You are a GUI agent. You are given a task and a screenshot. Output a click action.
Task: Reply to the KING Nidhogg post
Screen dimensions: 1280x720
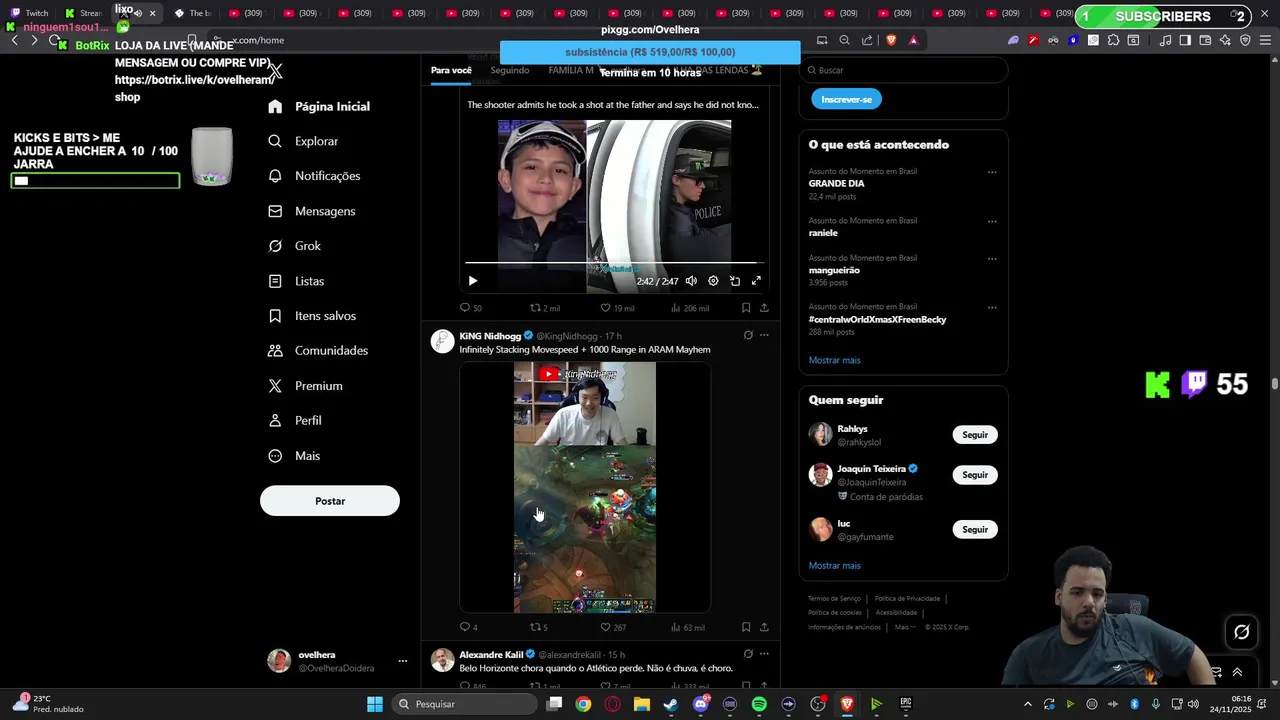pos(468,627)
